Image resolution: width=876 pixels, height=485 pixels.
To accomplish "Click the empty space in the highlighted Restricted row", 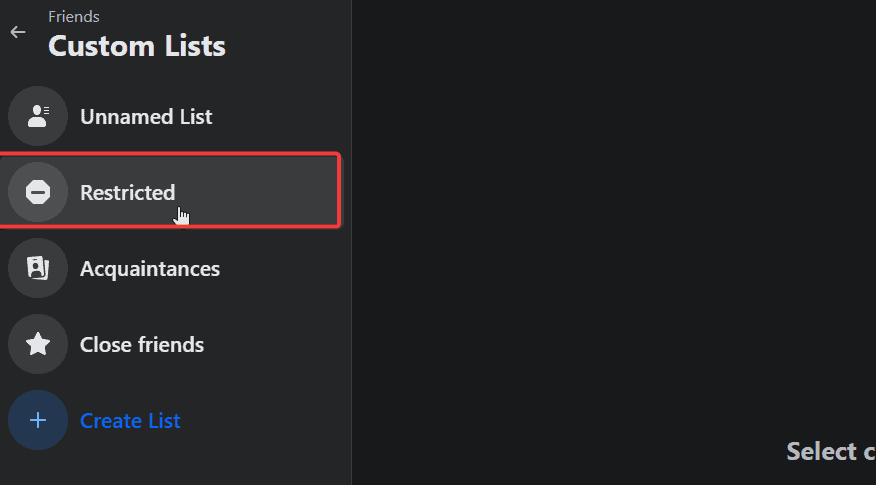I will (x=257, y=192).
